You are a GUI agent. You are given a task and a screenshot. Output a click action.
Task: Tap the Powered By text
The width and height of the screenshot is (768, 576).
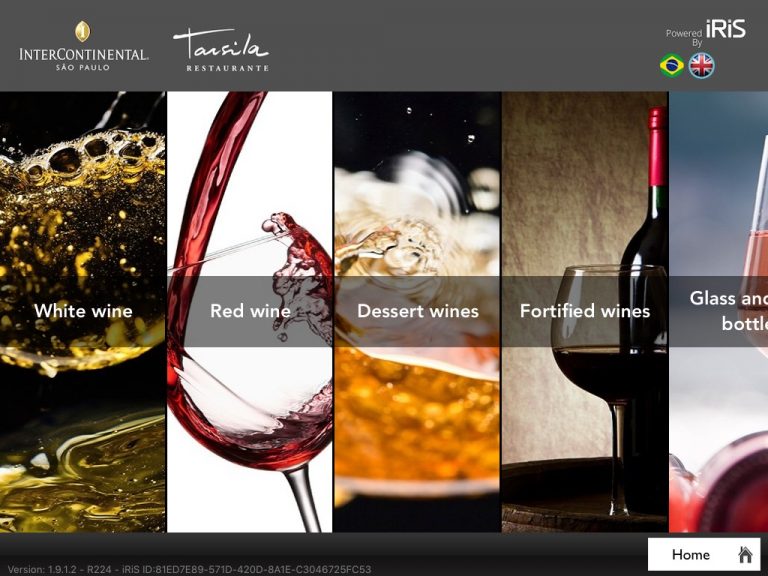(x=684, y=38)
